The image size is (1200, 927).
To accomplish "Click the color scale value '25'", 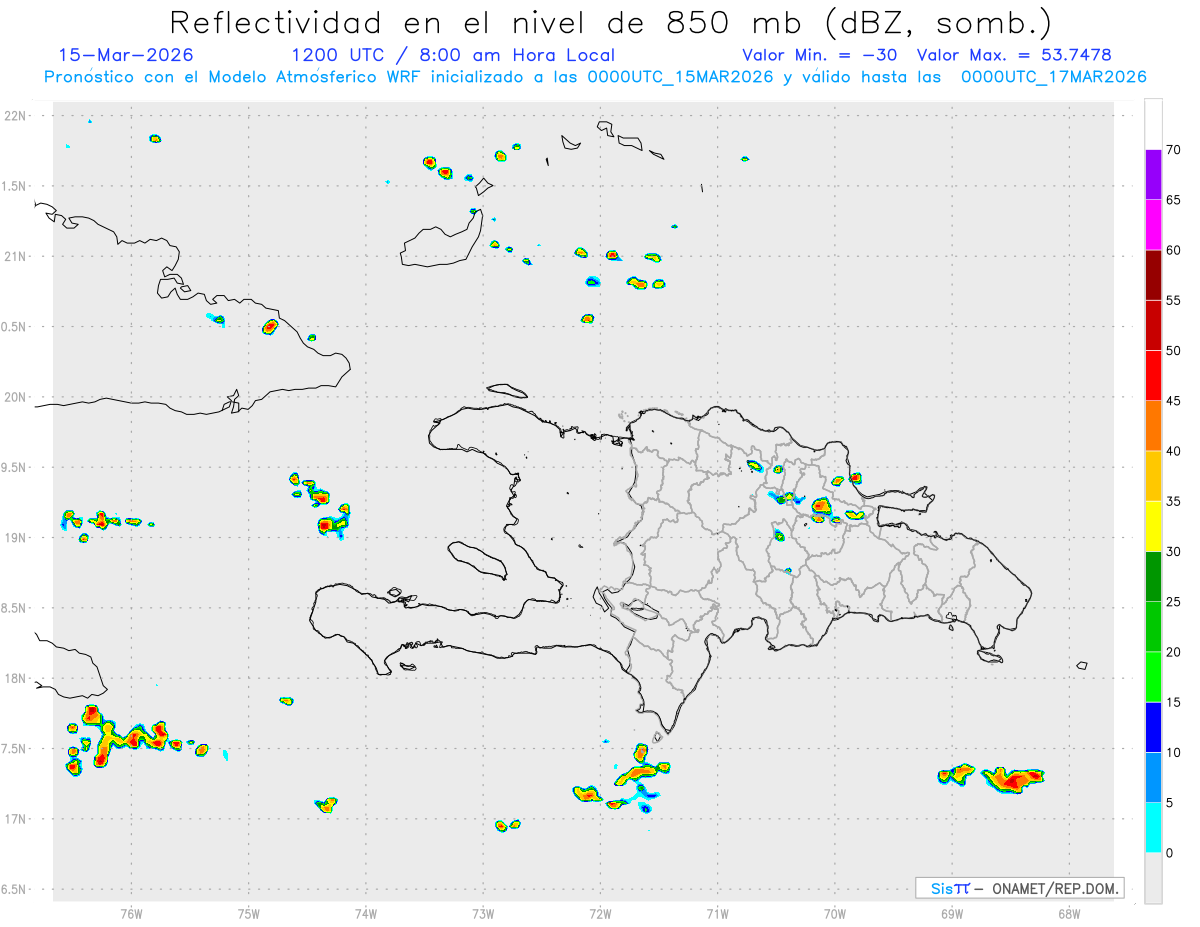I will (x=1174, y=602).
